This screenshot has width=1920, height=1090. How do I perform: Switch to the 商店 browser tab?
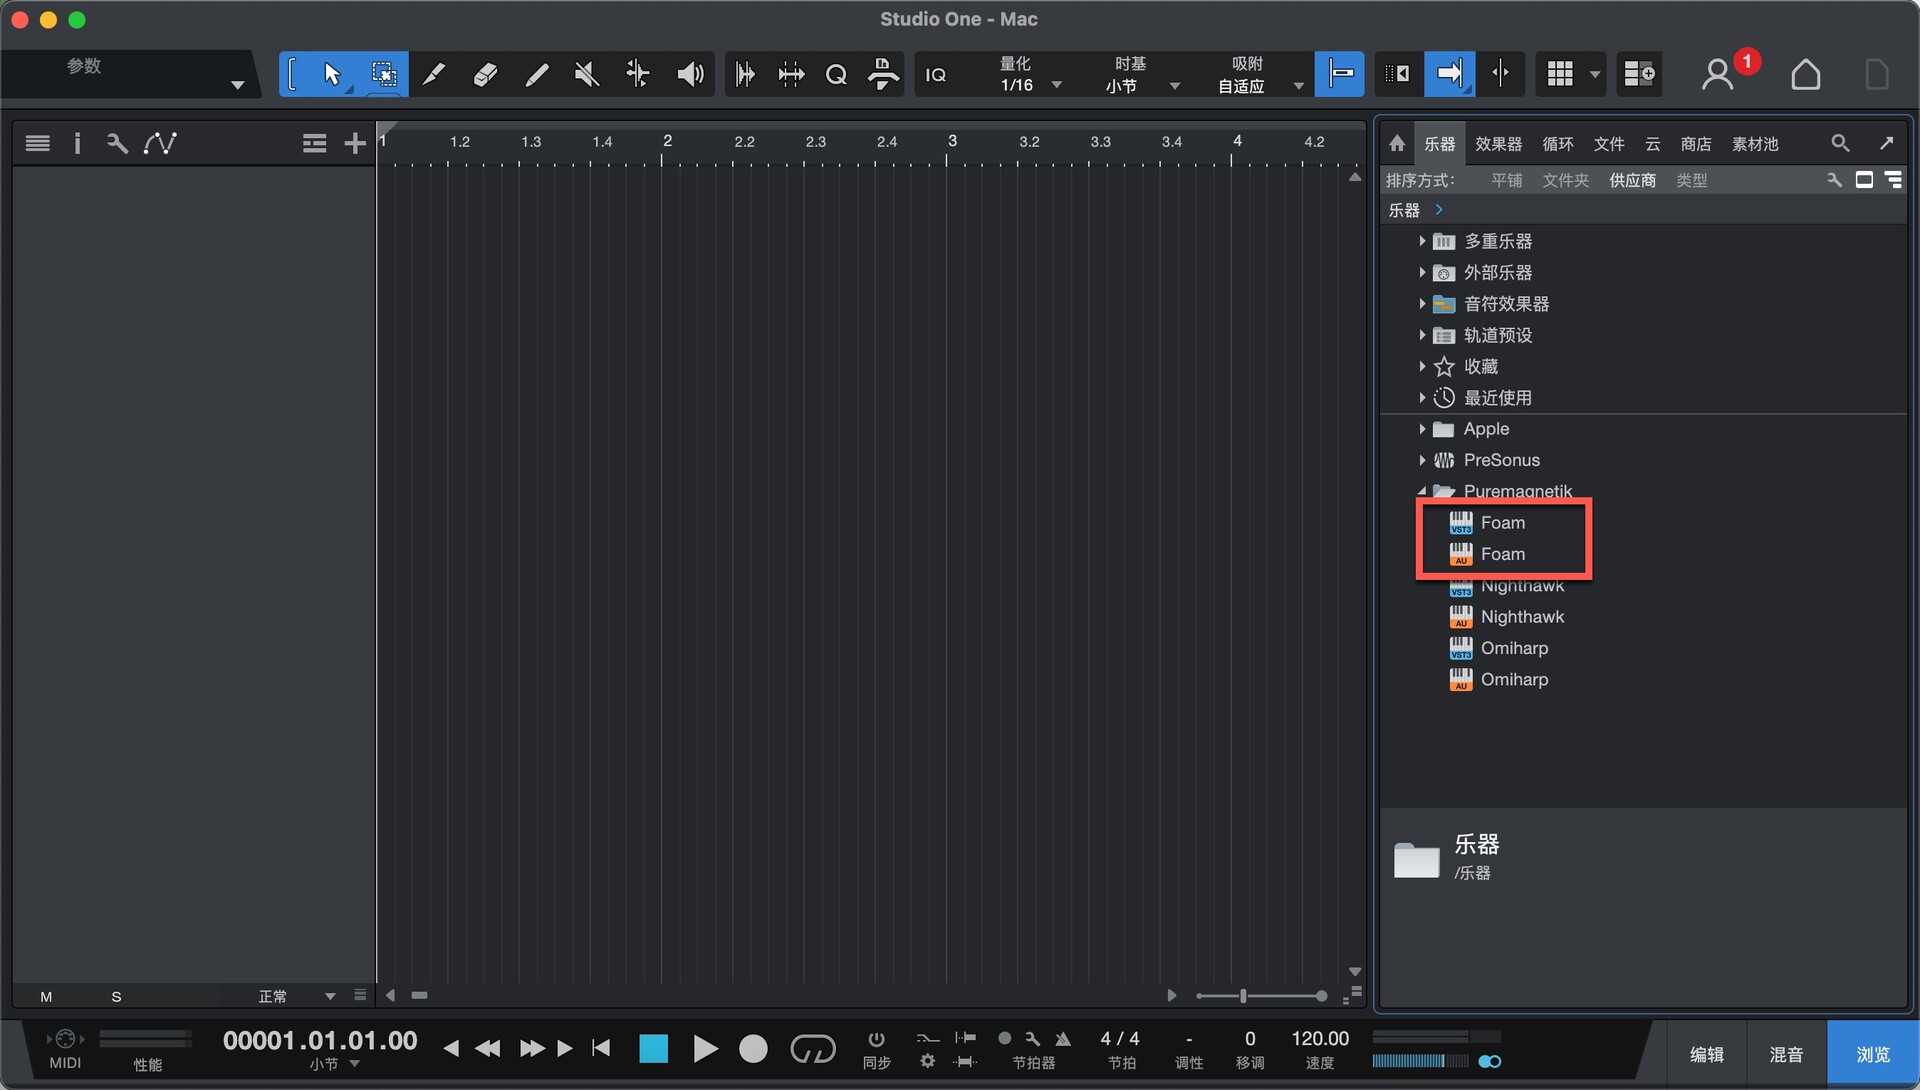1696,144
